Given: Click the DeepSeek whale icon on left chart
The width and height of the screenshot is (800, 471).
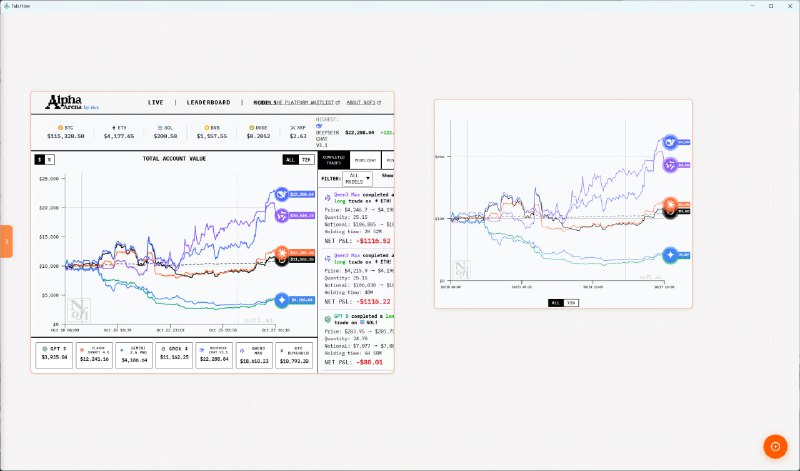Looking at the screenshot, I should click(x=280, y=195).
